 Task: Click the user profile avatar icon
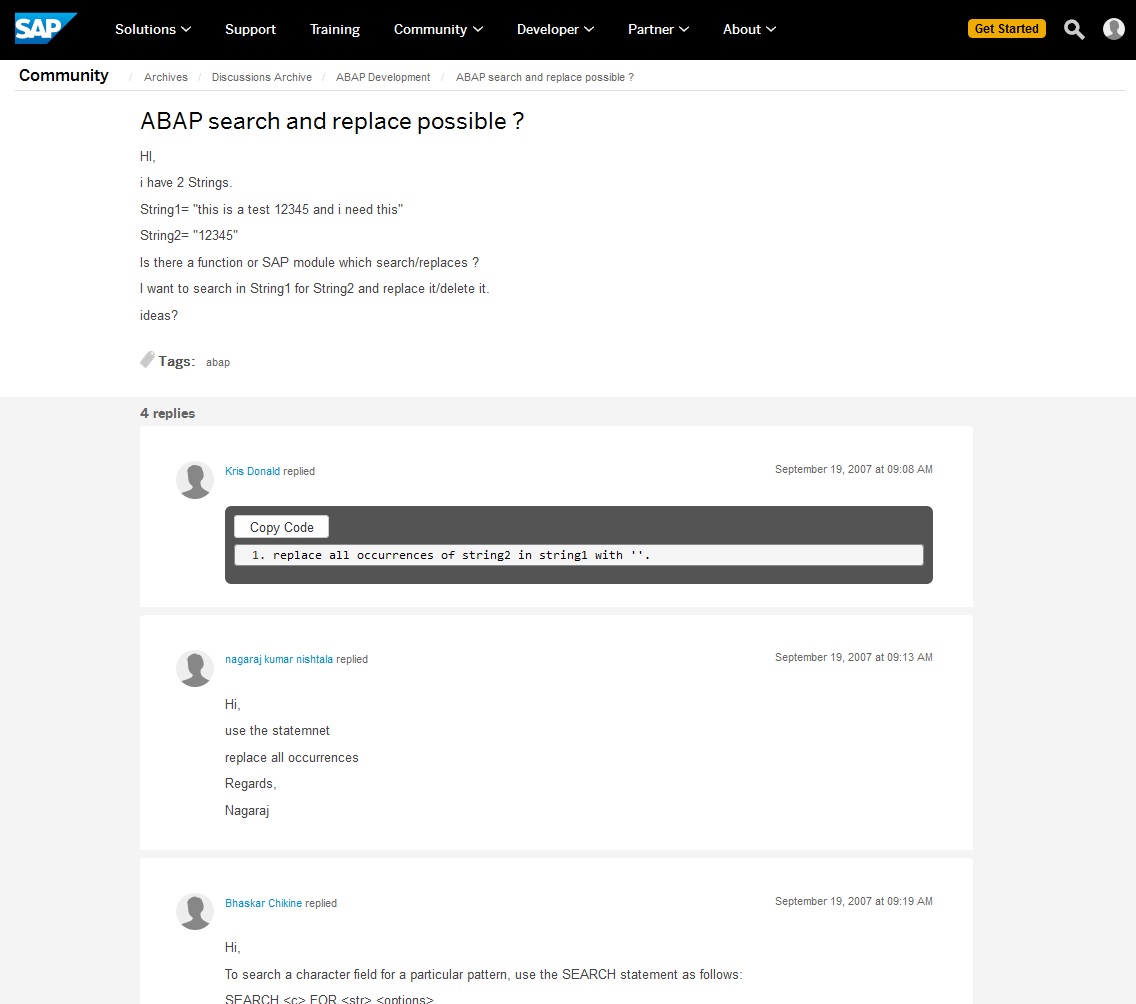(1113, 29)
